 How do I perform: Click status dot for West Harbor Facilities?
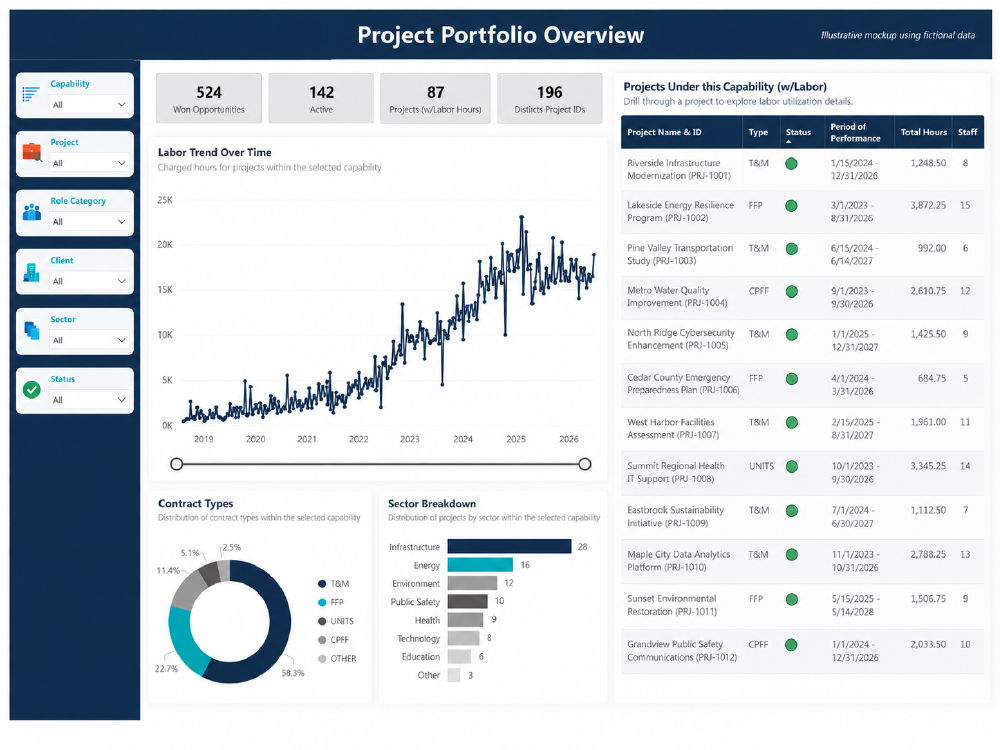point(791,422)
